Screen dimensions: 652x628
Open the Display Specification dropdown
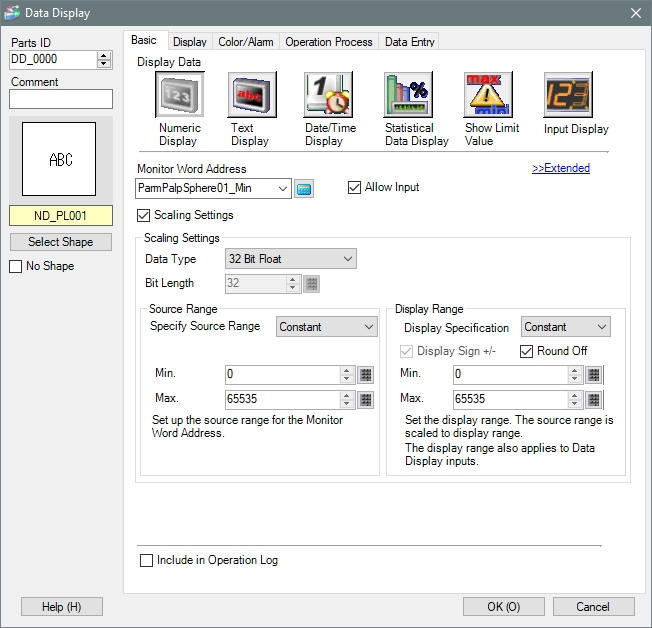(x=565, y=327)
